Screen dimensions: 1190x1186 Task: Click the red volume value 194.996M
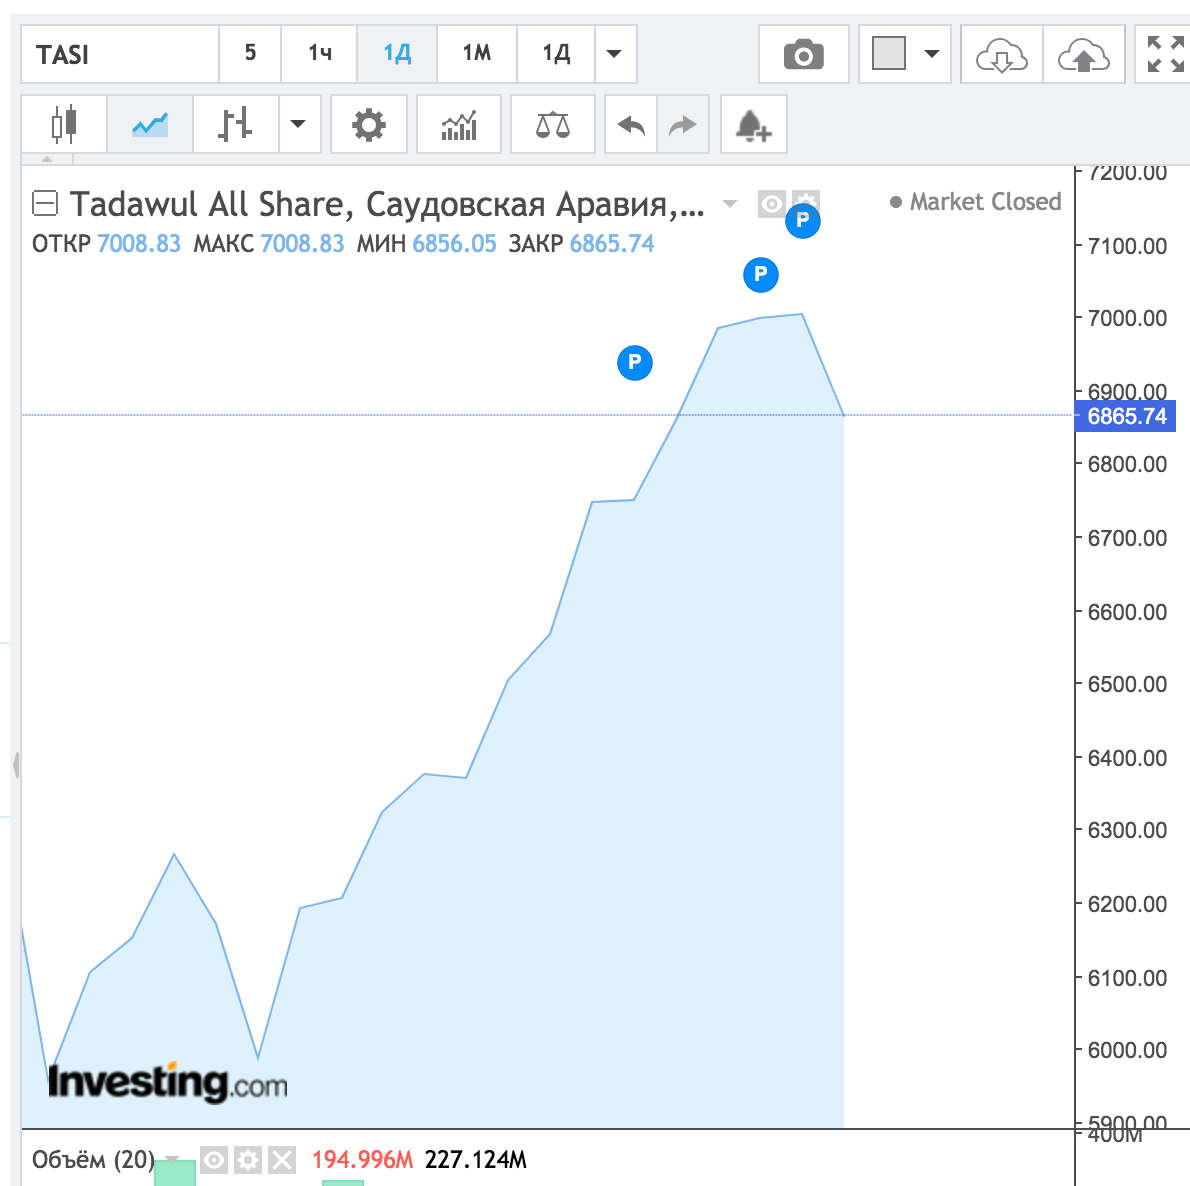(x=362, y=1159)
